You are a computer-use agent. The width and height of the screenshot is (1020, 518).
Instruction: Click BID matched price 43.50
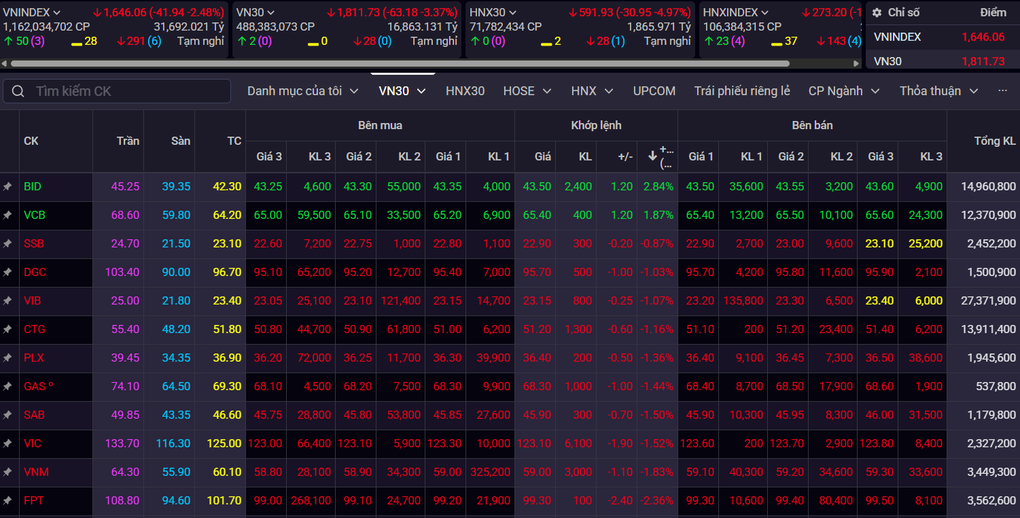(x=537, y=187)
